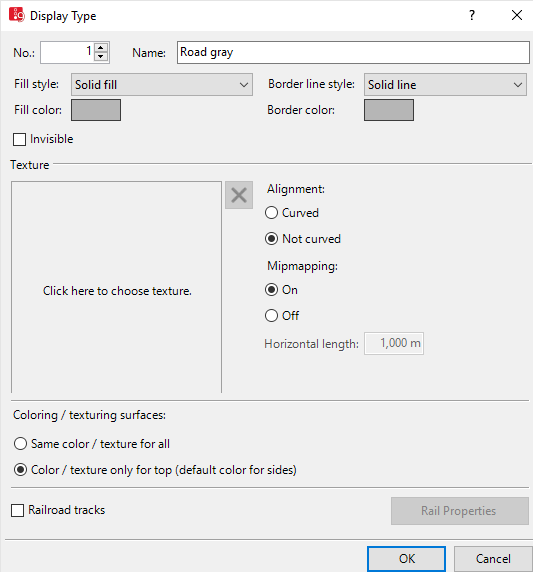Increment the No. spinner up arrow
533x572 pixels.
(x=101, y=48)
